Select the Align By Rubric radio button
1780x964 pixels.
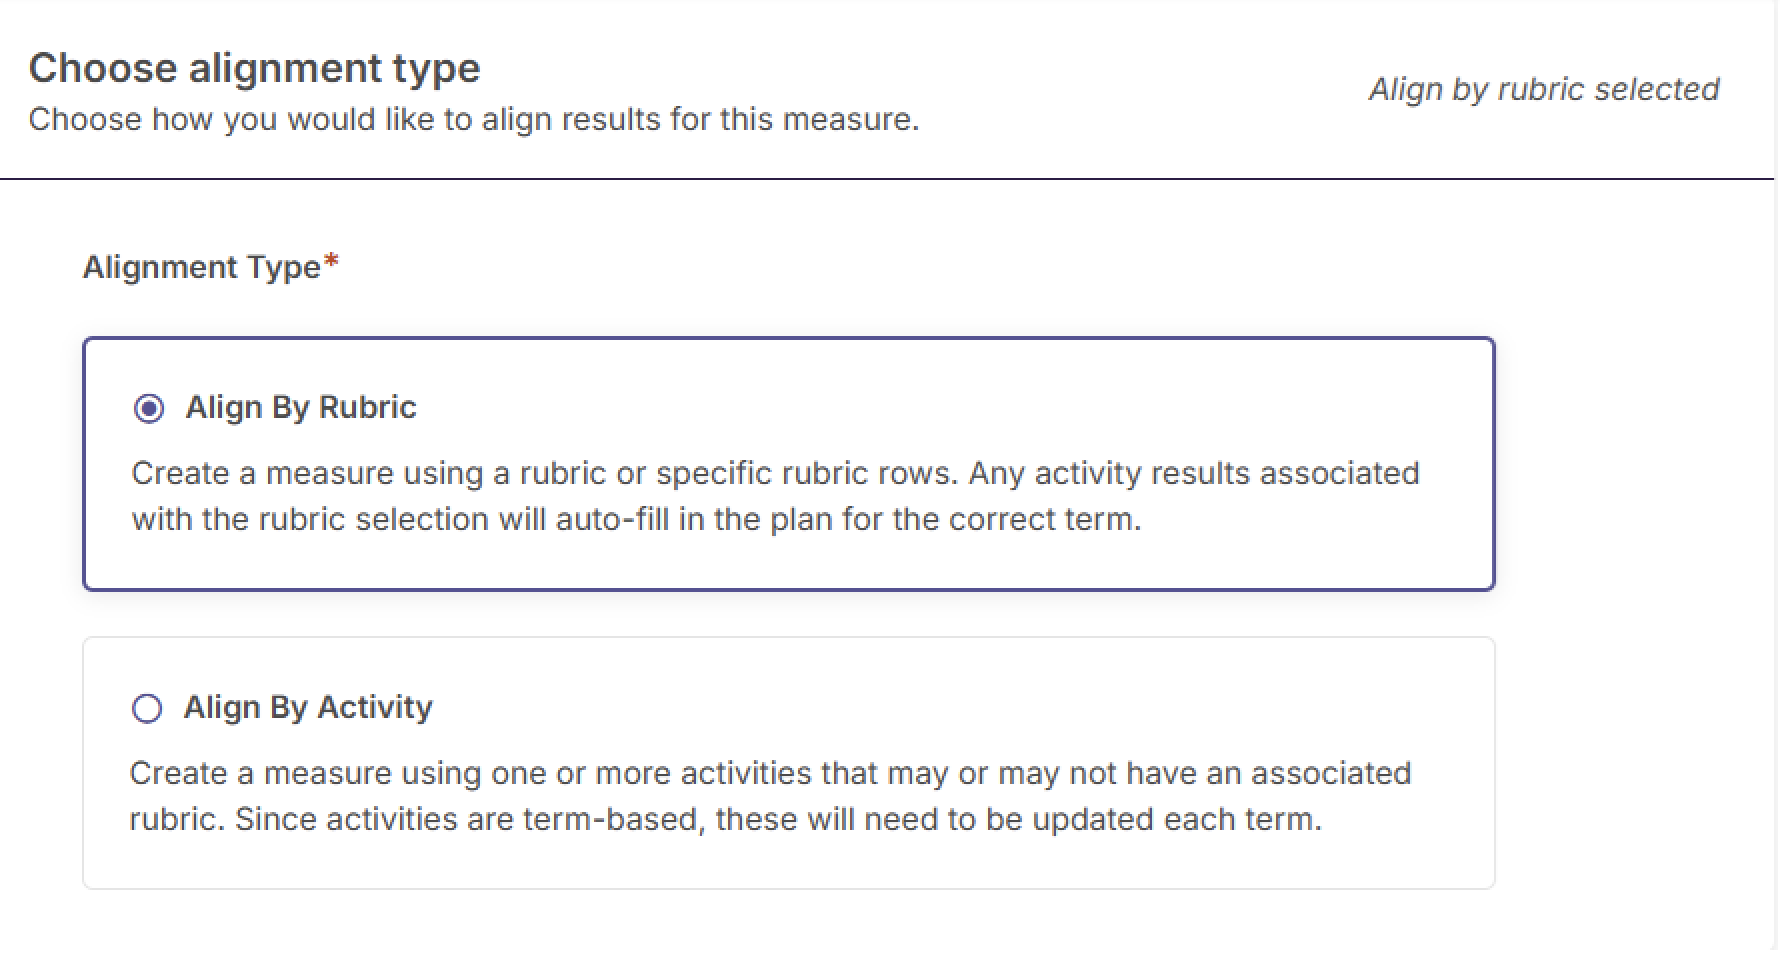pos(149,408)
